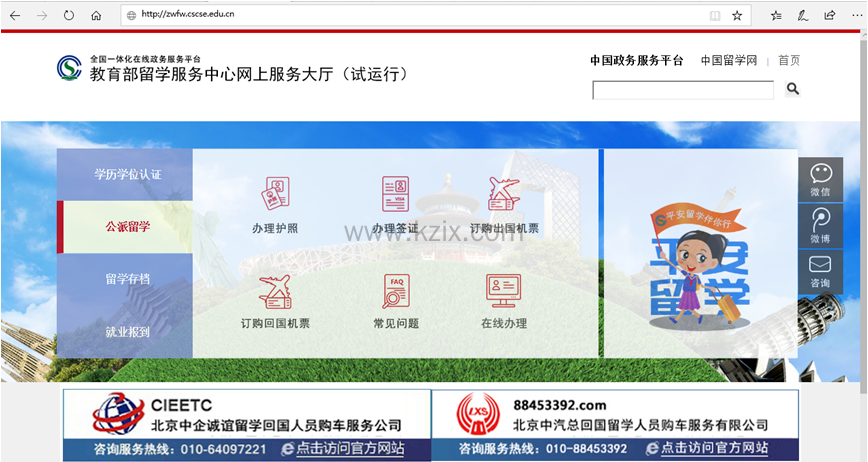The image size is (868, 462).
Task: Open the 微信 WeChat sidebar icon
Action: [820, 179]
